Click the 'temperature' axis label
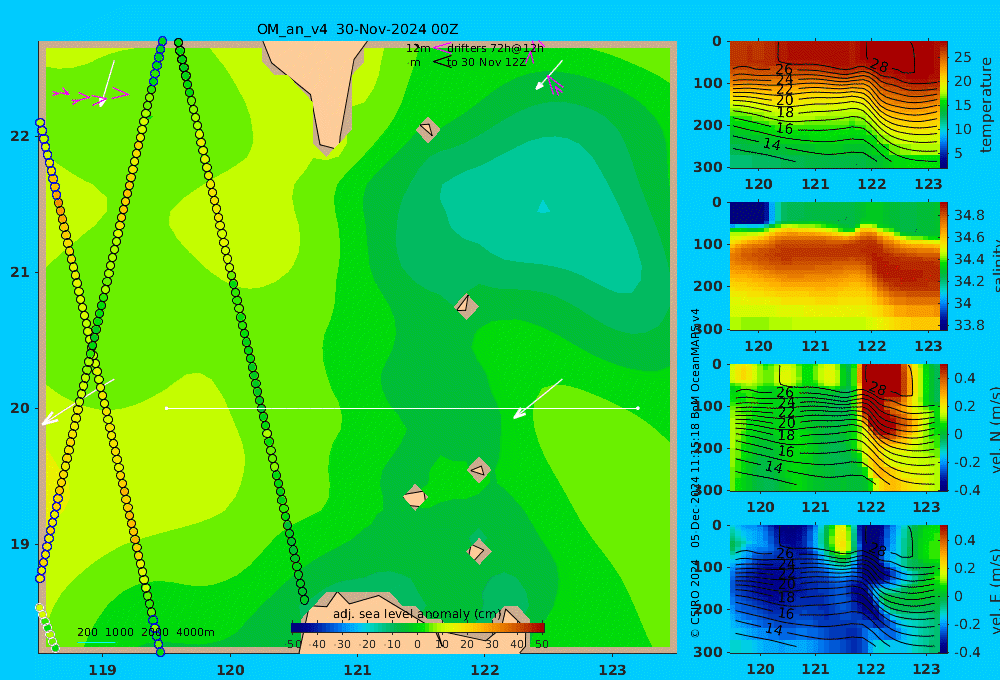1000x680 pixels. [987, 105]
